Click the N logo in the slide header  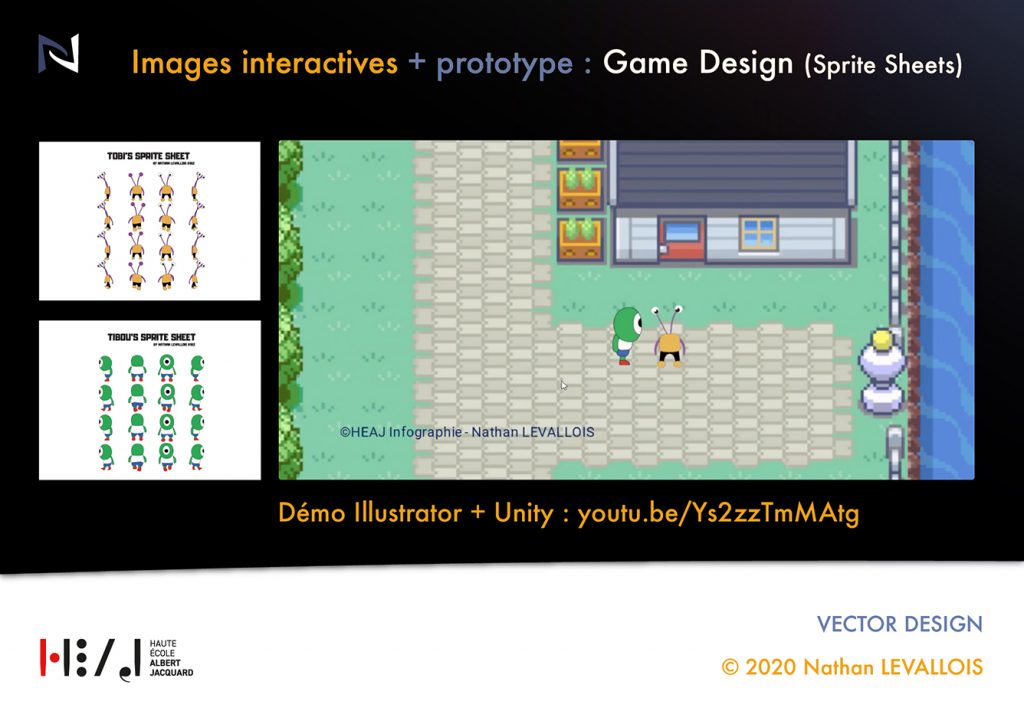(x=59, y=54)
